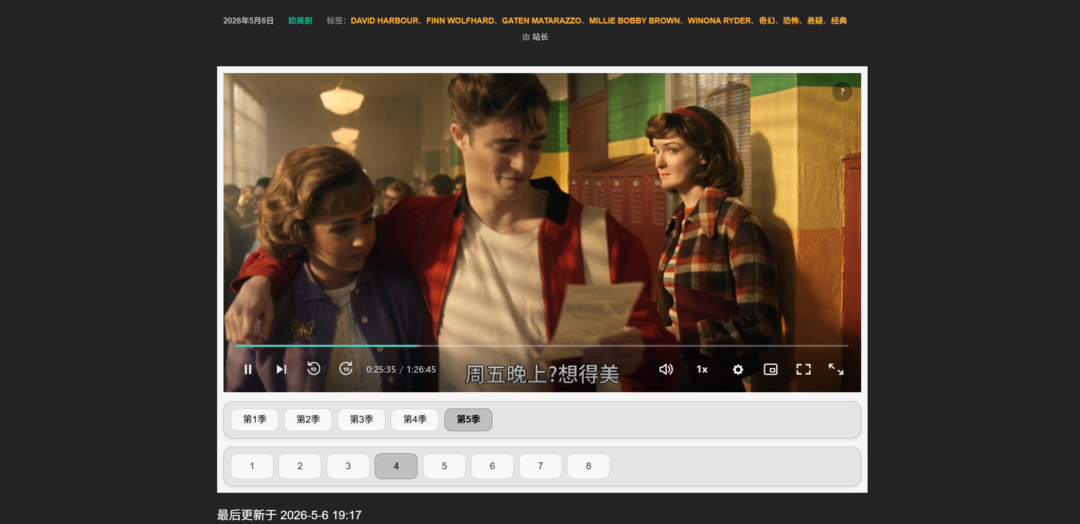Open the 欧美剧 category link

tap(300, 21)
